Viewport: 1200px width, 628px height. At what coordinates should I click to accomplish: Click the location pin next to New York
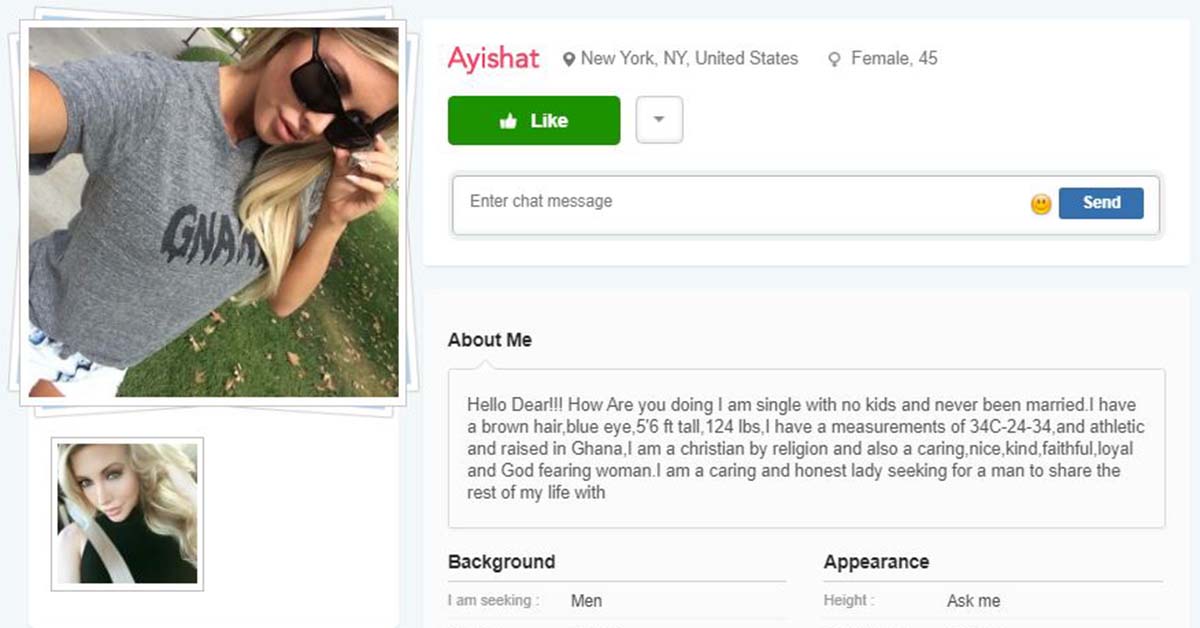(x=569, y=58)
